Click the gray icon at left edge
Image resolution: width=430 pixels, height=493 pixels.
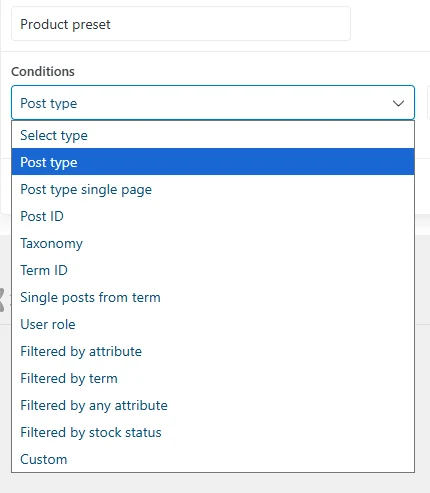2,300
